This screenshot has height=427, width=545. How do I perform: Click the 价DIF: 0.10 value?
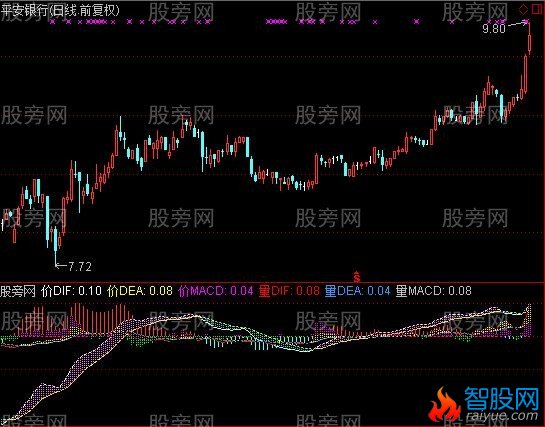(x=71, y=291)
